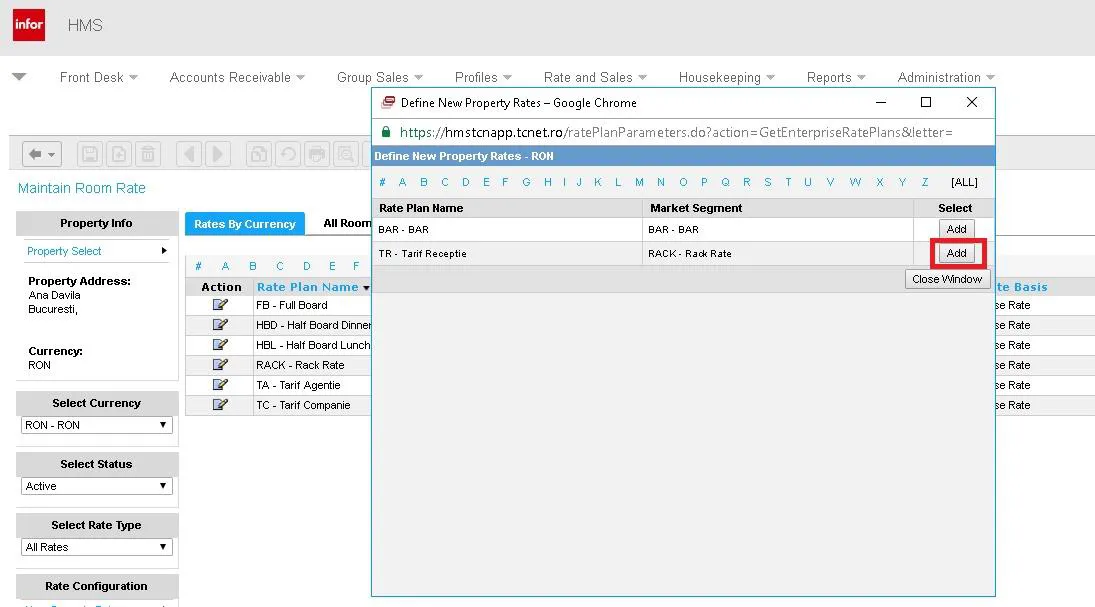Image resolution: width=1095 pixels, height=607 pixels.
Task: Open the Reports menu
Action: click(836, 78)
